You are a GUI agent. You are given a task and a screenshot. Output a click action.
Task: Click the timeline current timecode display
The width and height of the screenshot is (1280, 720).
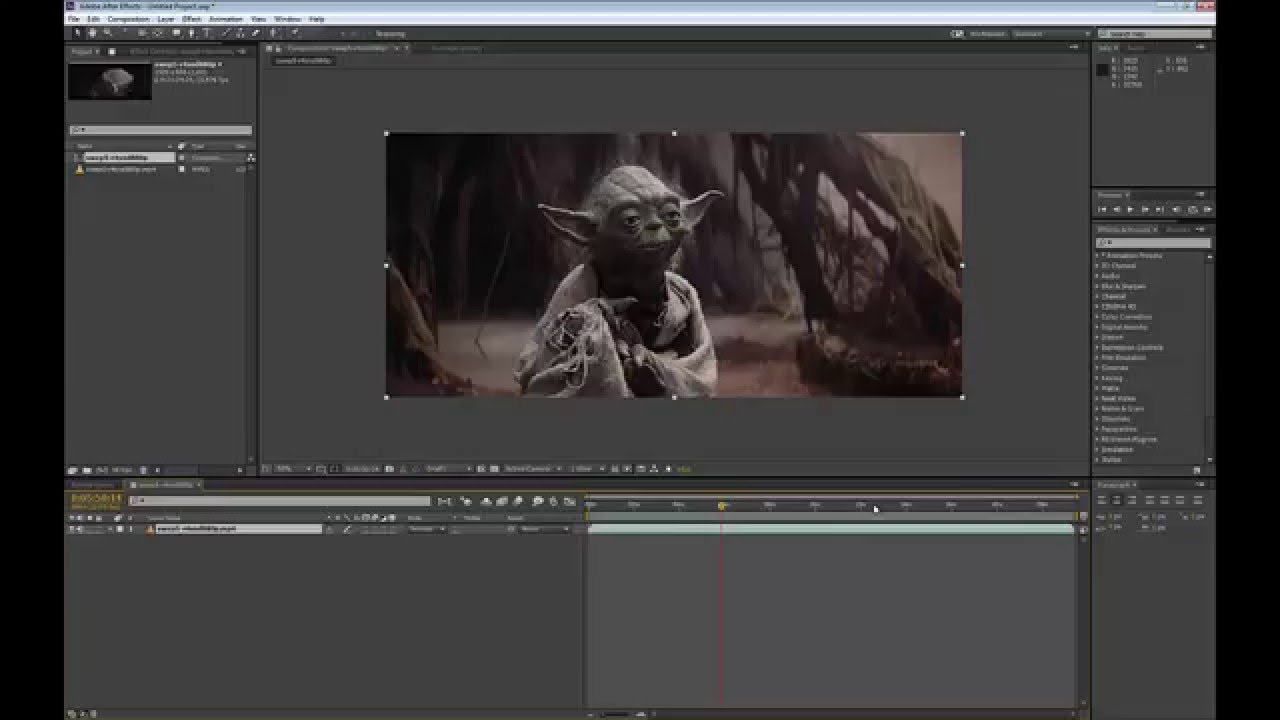pyautogui.click(x=95, y=497)
